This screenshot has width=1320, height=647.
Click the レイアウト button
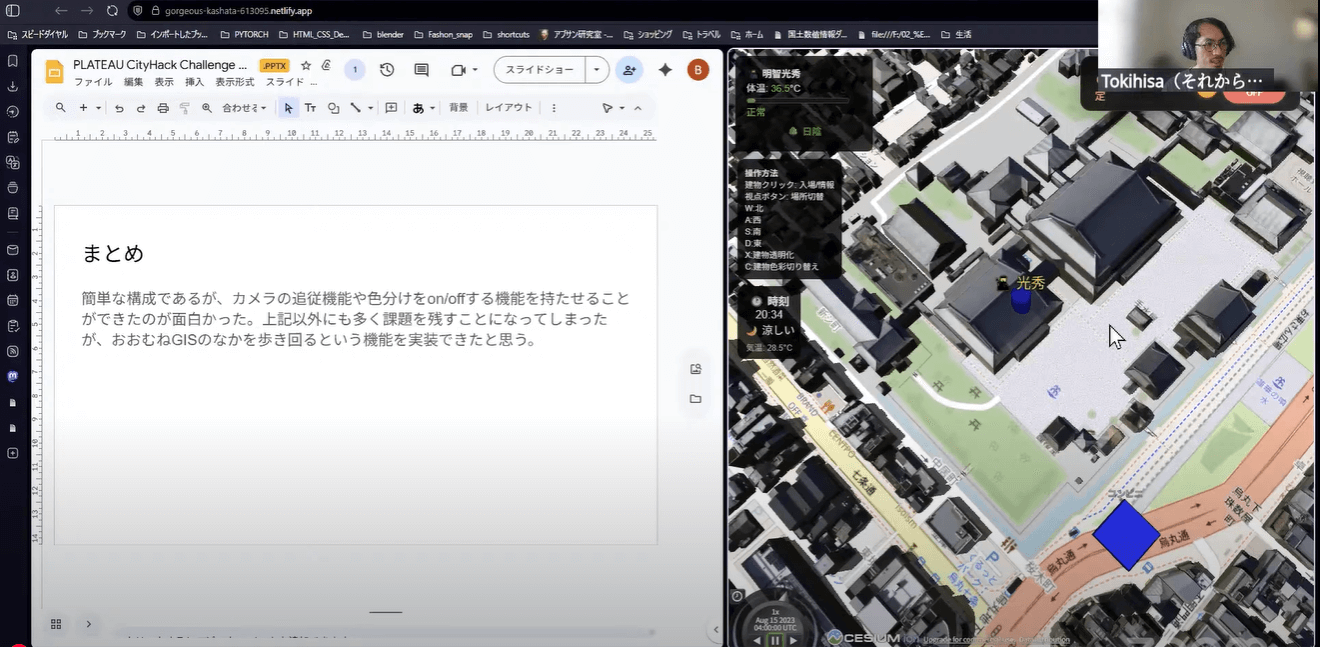coord(508,108)
